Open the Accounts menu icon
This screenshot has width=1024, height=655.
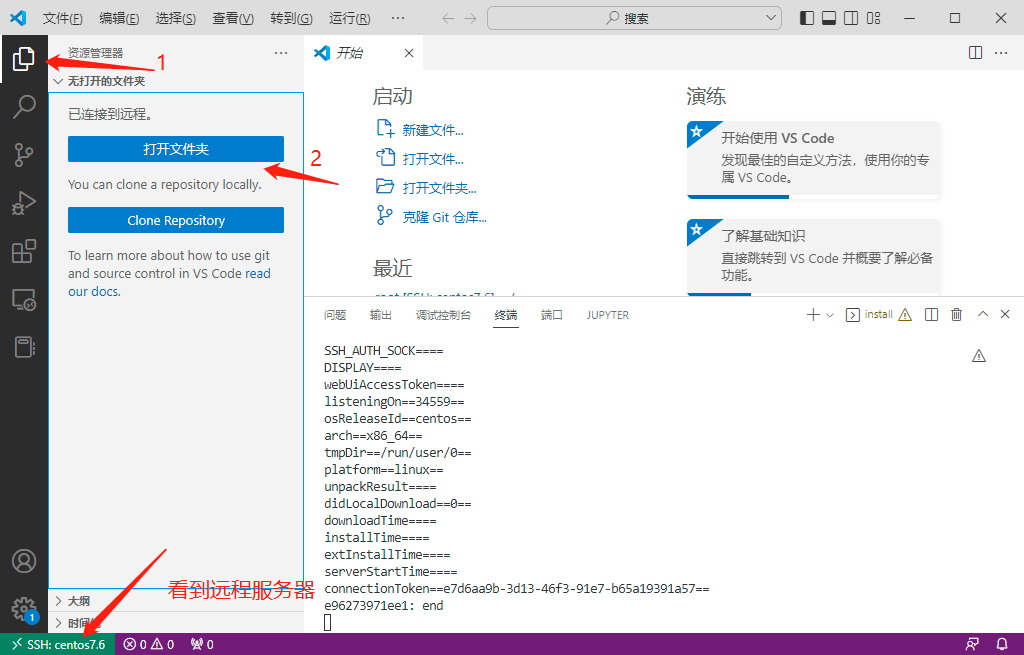point(24,561)
